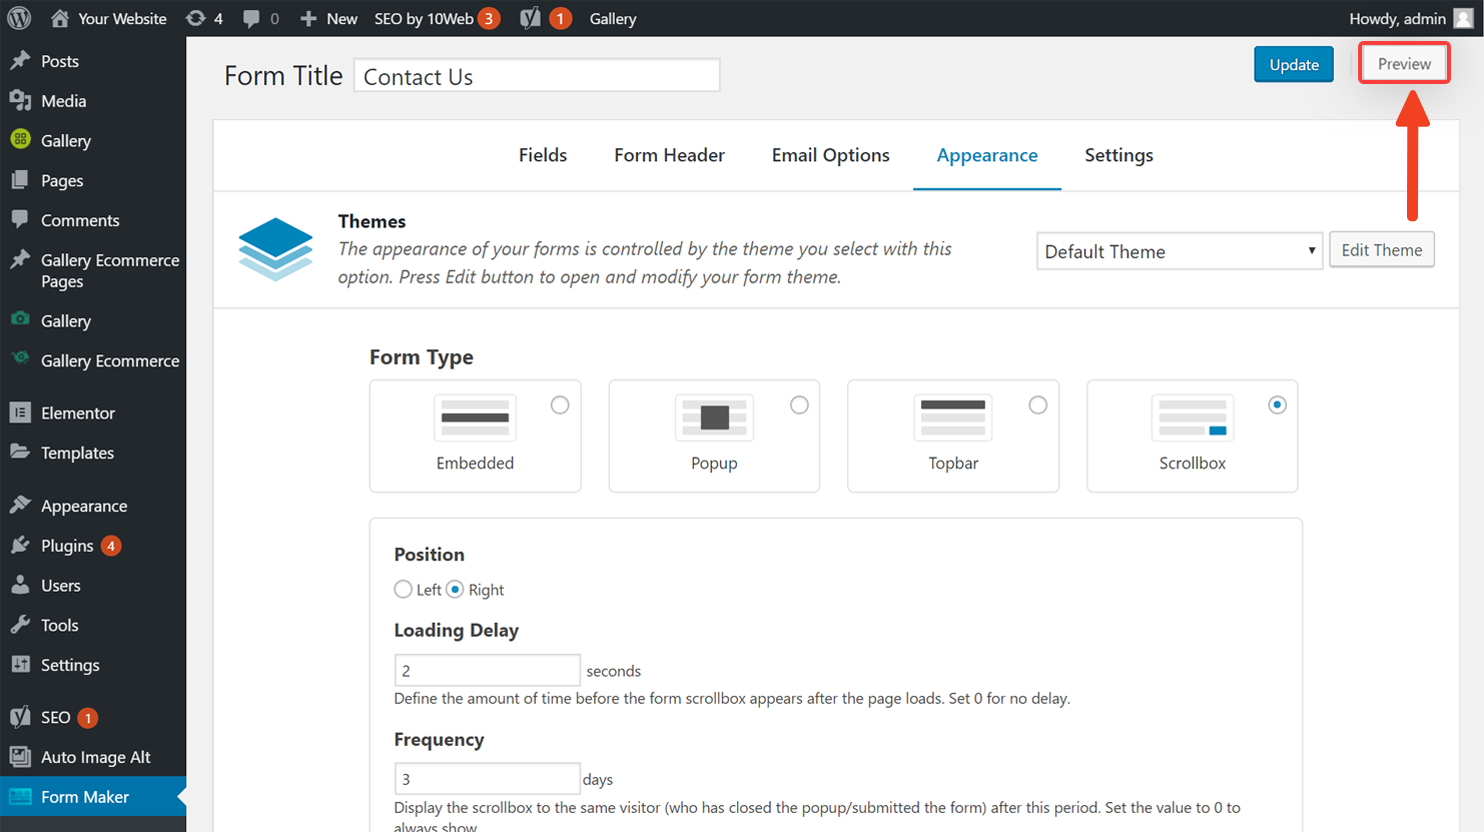Click the Appearance brush icon in sidebar
The width and height of the screenshot is (1484, 832).
point(20,505)
